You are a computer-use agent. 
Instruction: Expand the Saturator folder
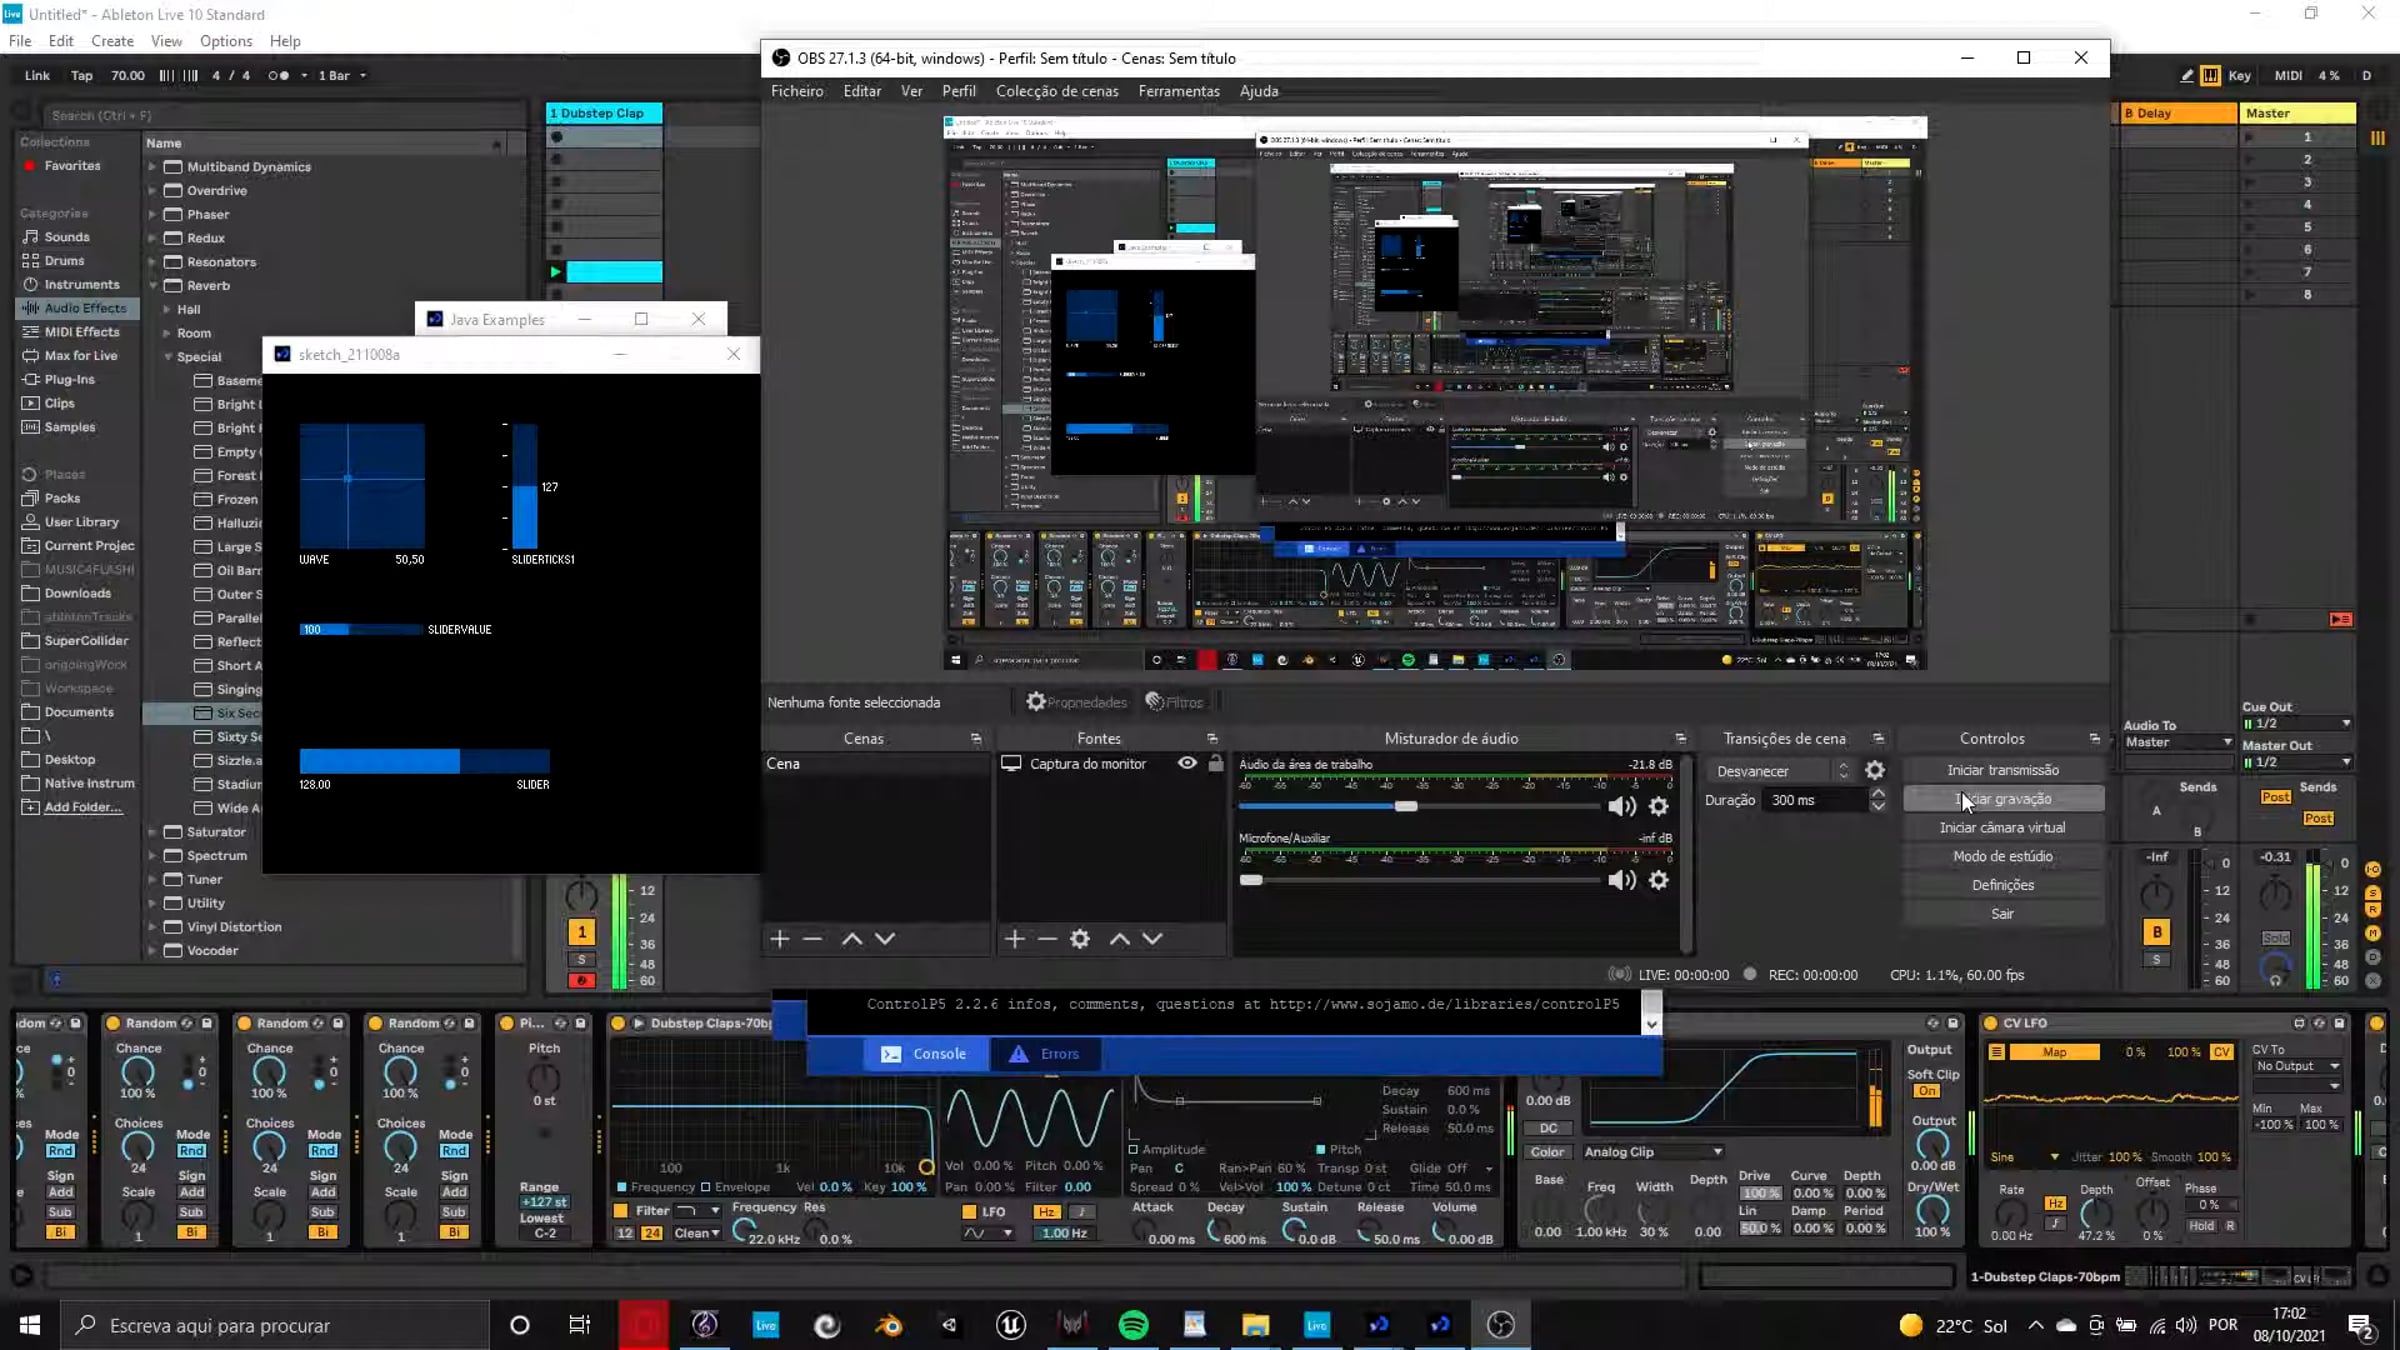[x=153, y=832]
